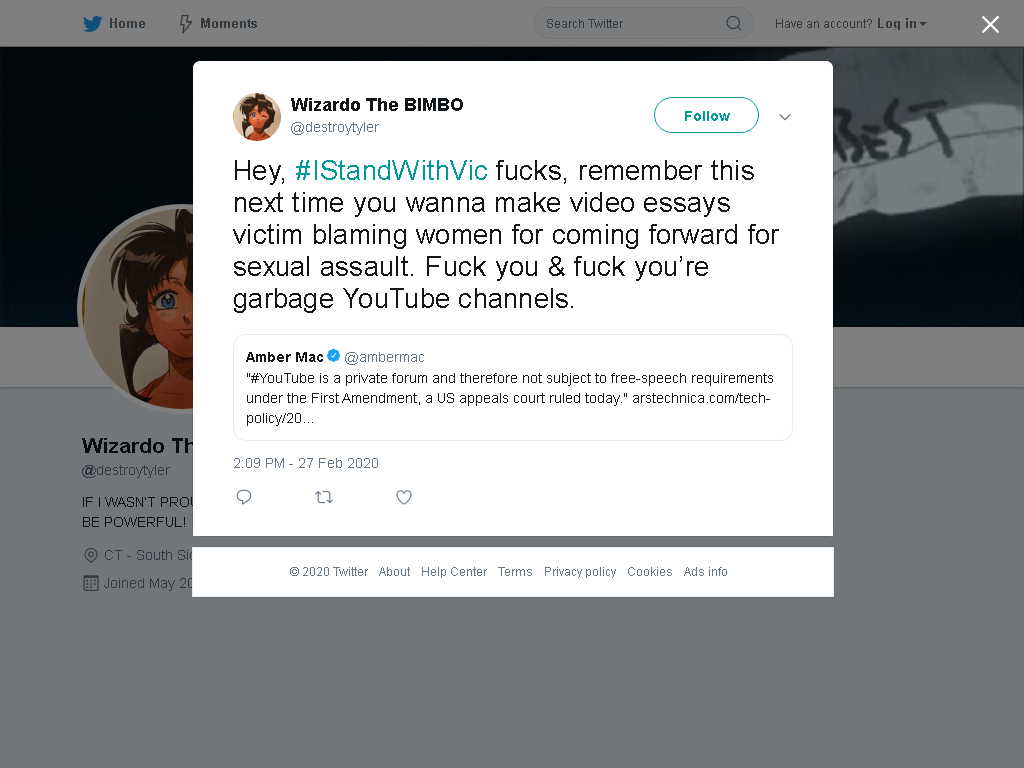Viewport: 1024px width, 768px height.
Task: Open the Privacy policy footer link
Action: [580, 571]
